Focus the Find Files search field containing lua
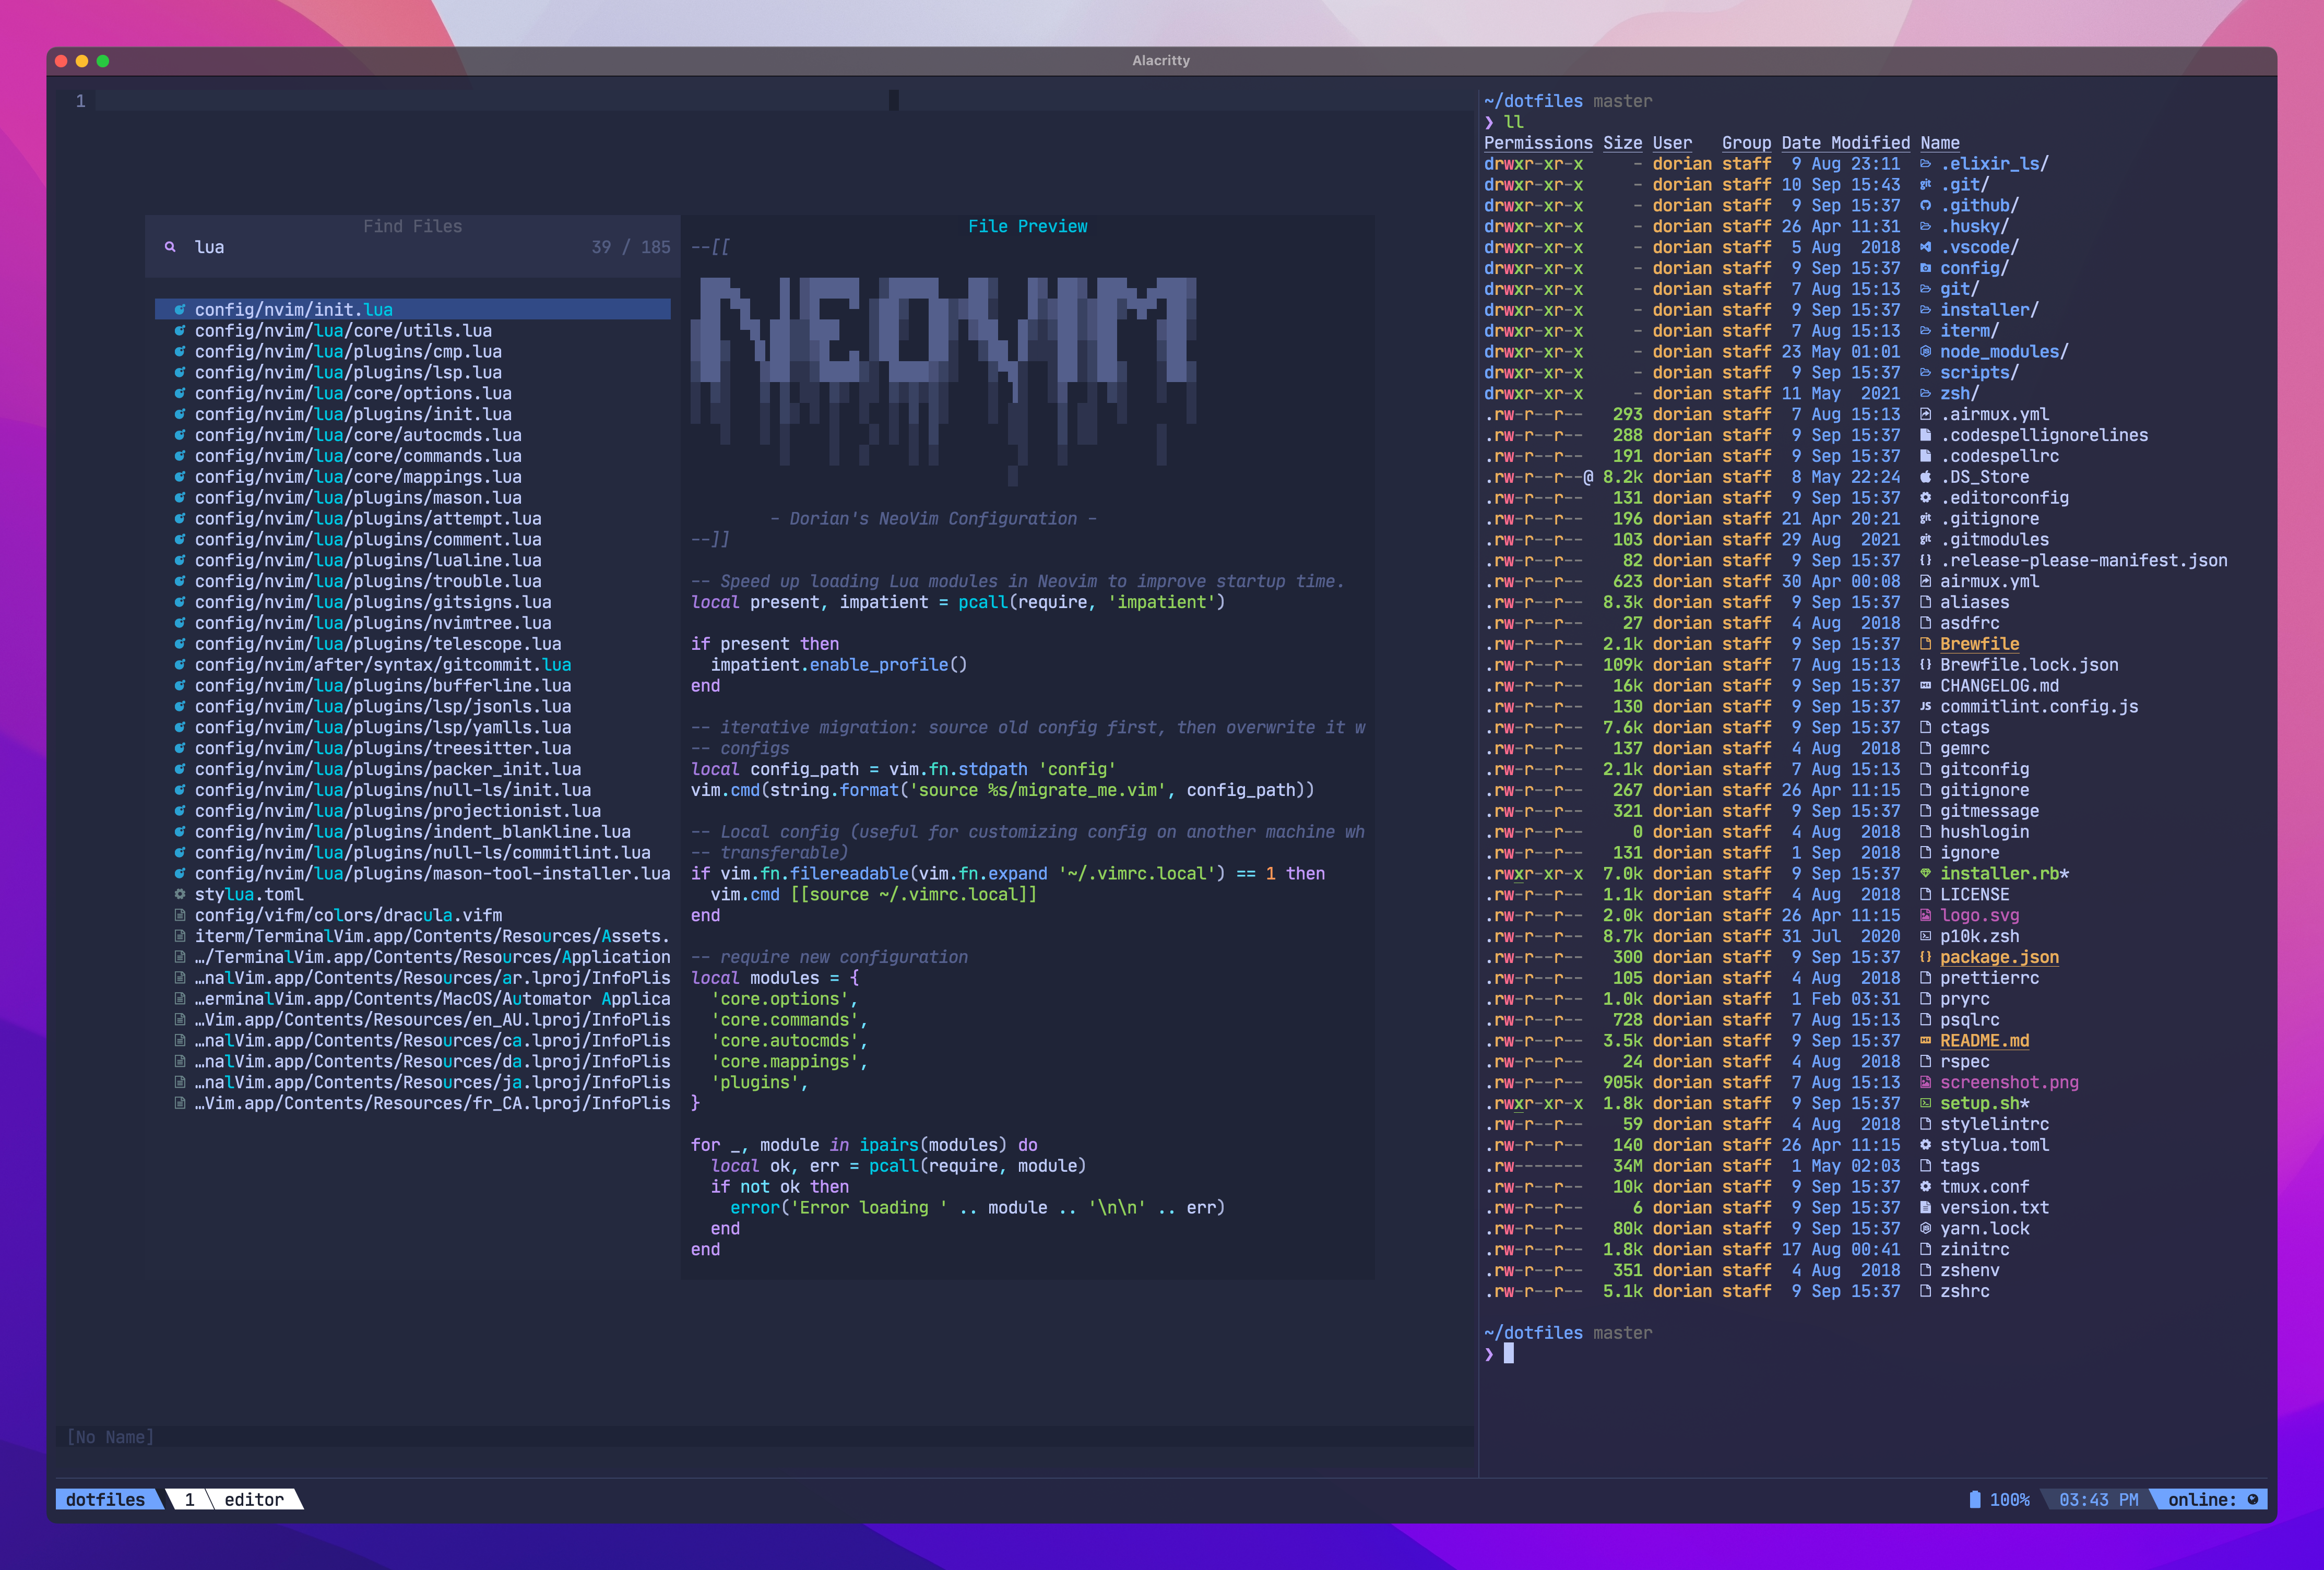The image size is (2324, 1570). pos(413,247)
